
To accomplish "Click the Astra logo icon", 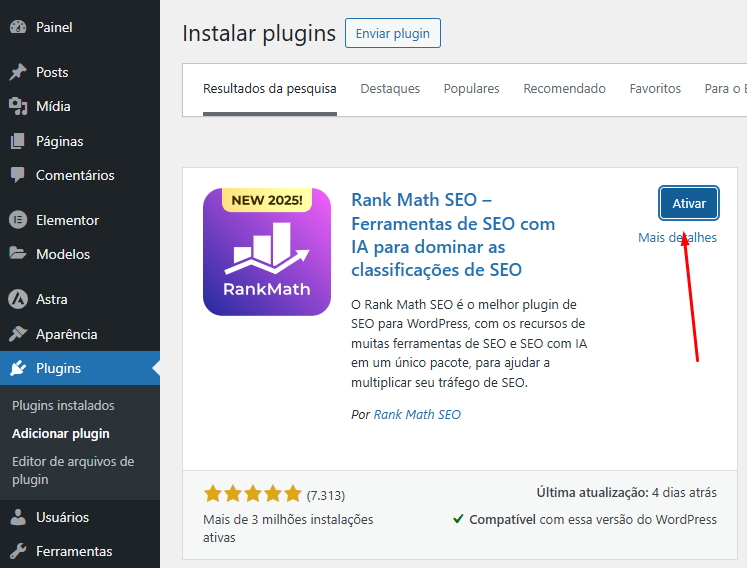I will point(18,299).
